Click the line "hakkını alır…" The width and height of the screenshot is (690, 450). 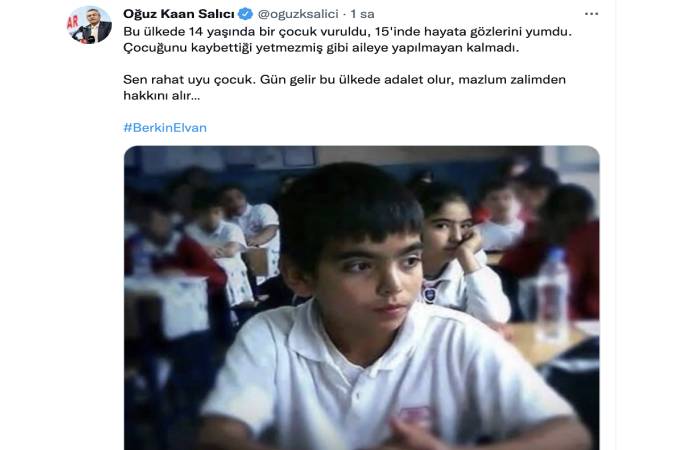[161, 95]
